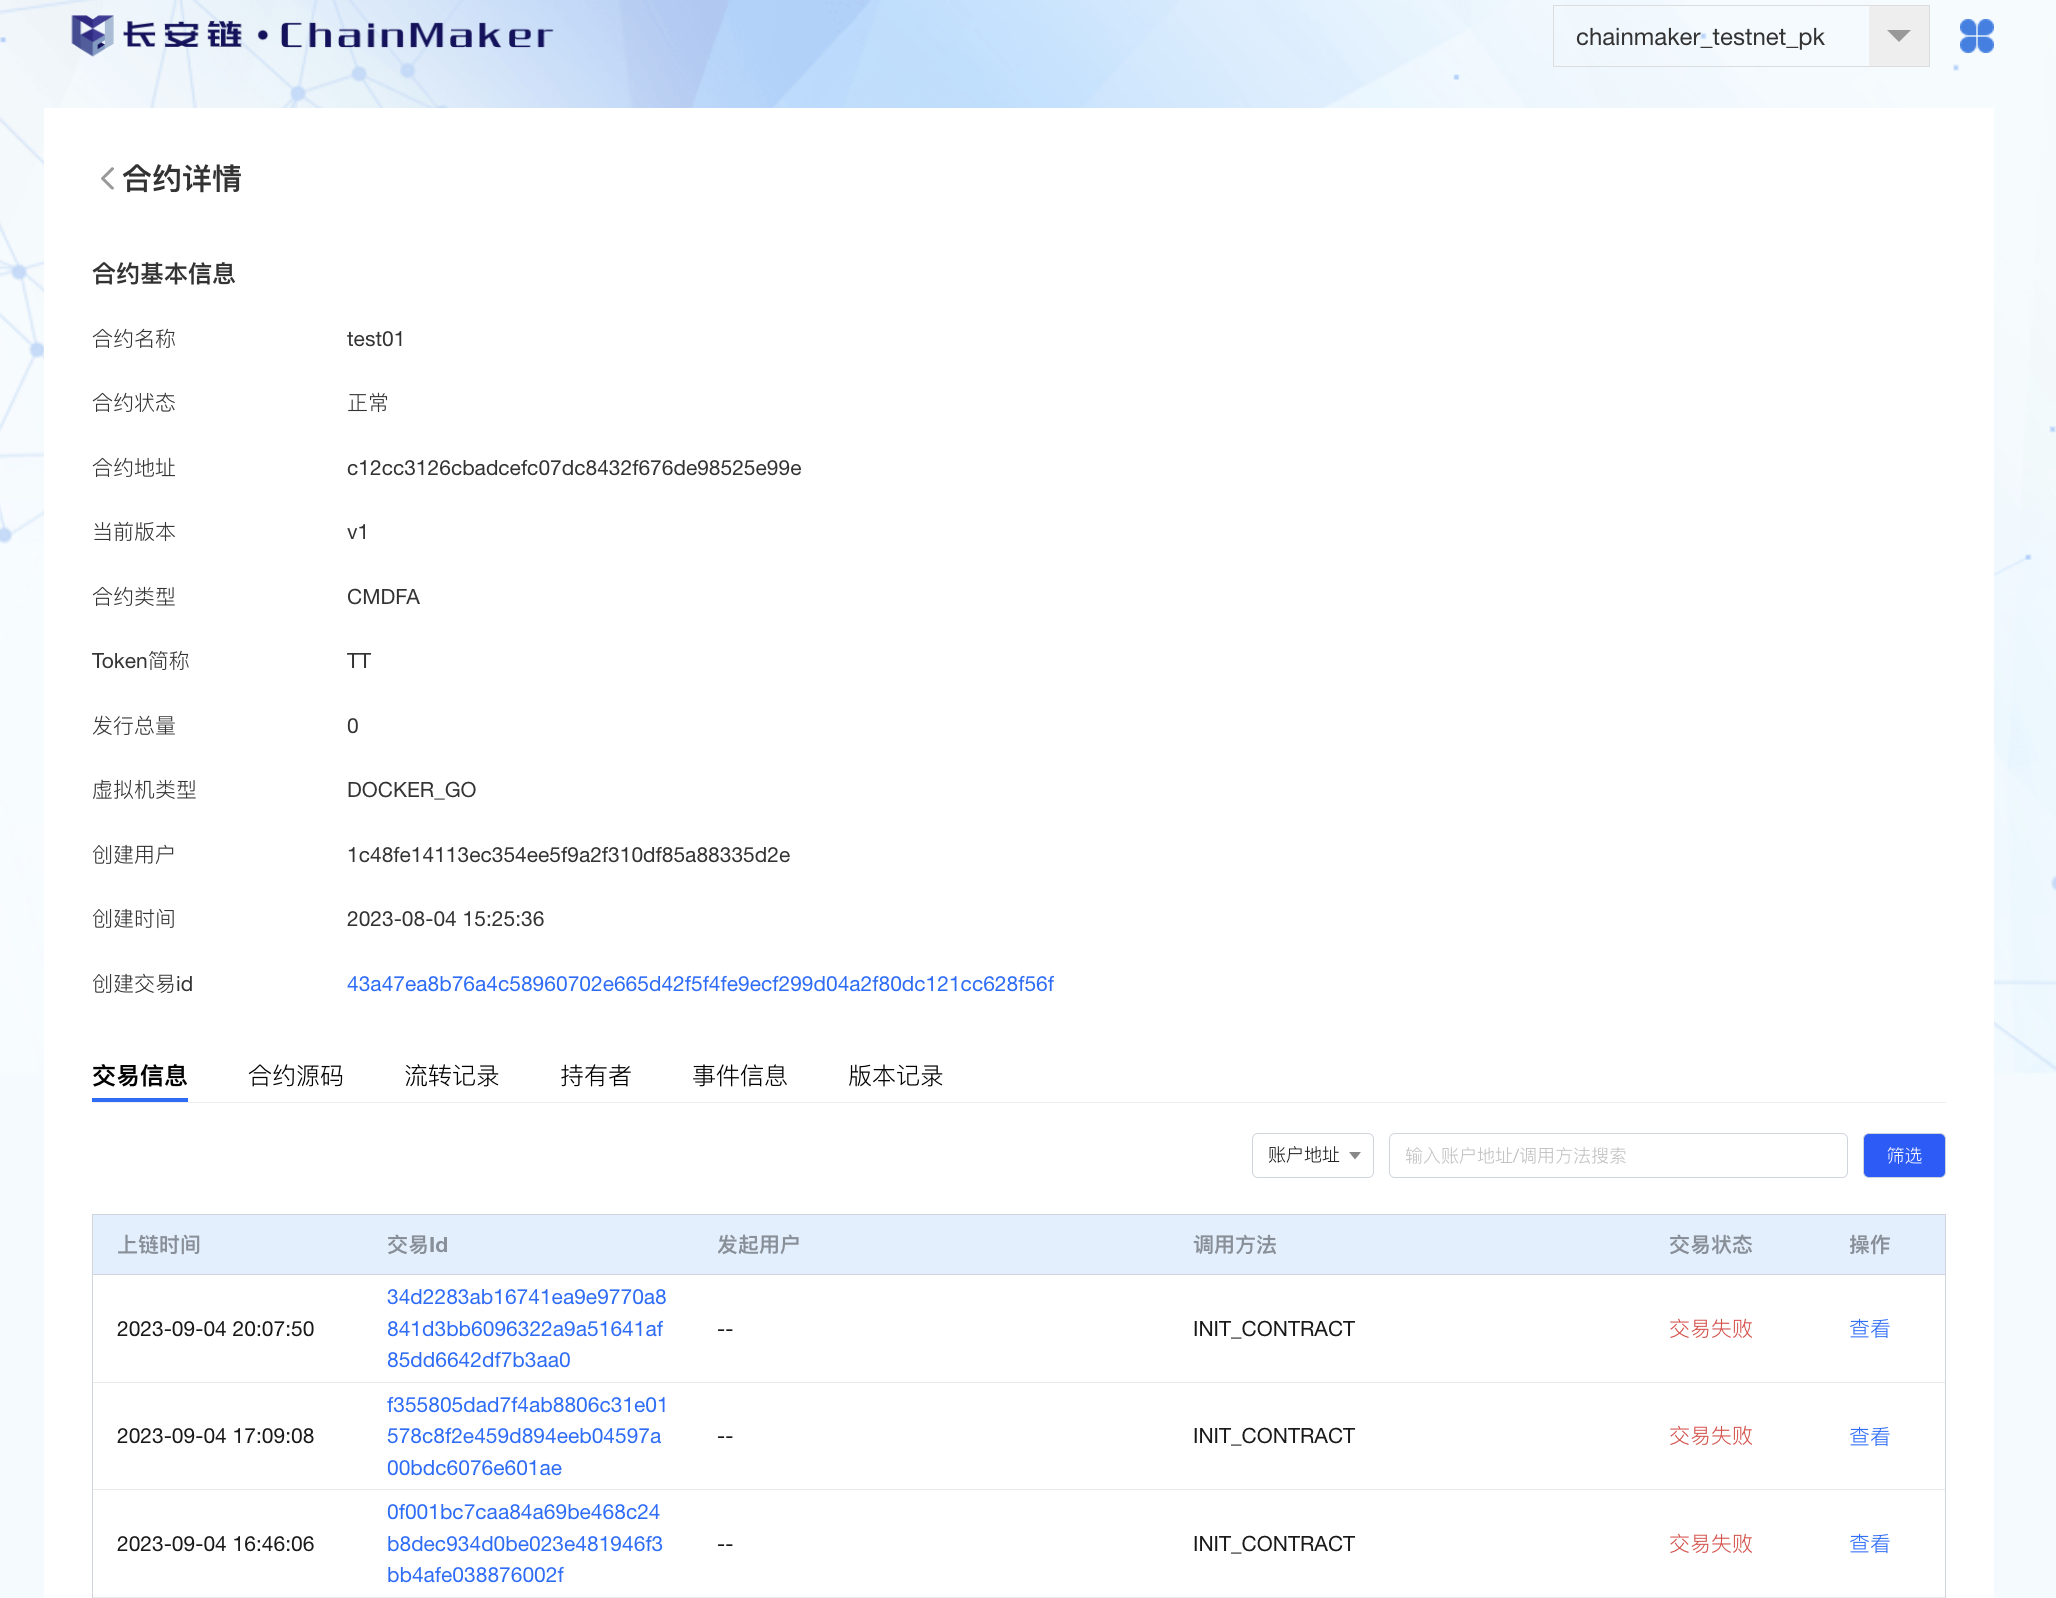Open the 版本记录 tab
The width and height of the screenshot is (2056, 1598).
coord(895,1076)
